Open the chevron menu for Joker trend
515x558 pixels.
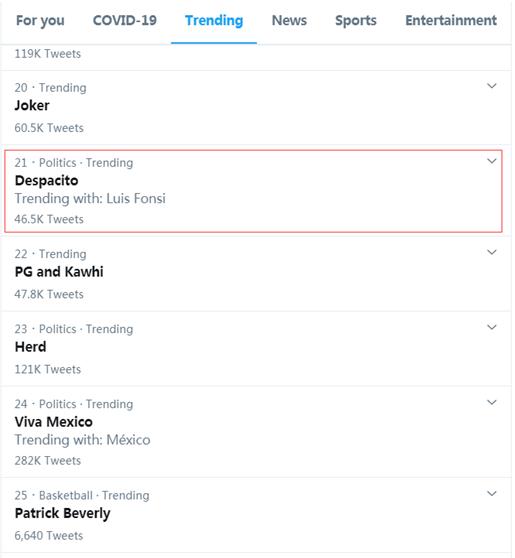pyautogui.click(x=491, y=86)
